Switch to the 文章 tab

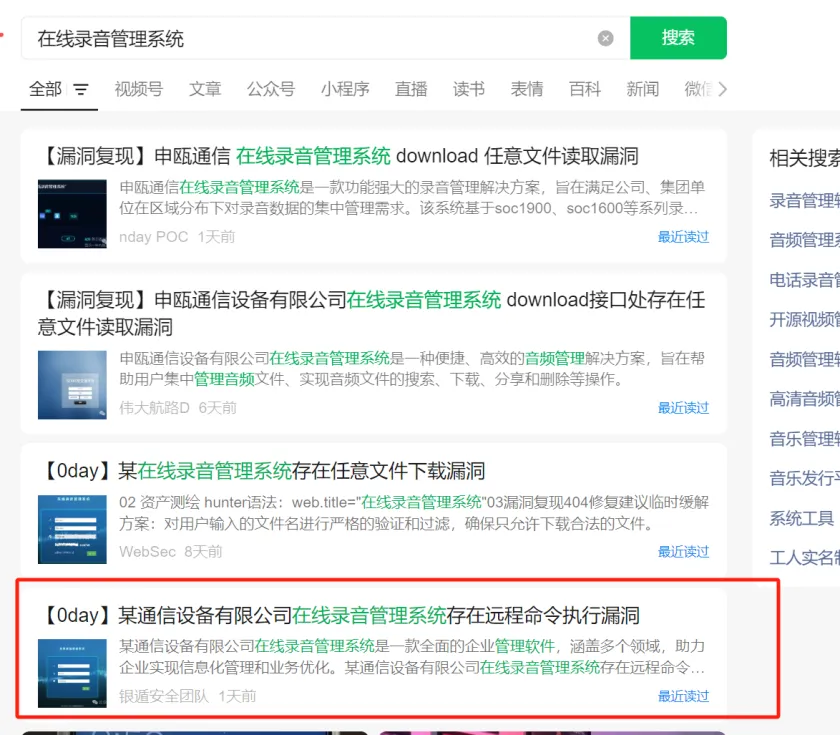tap(205, 89)
